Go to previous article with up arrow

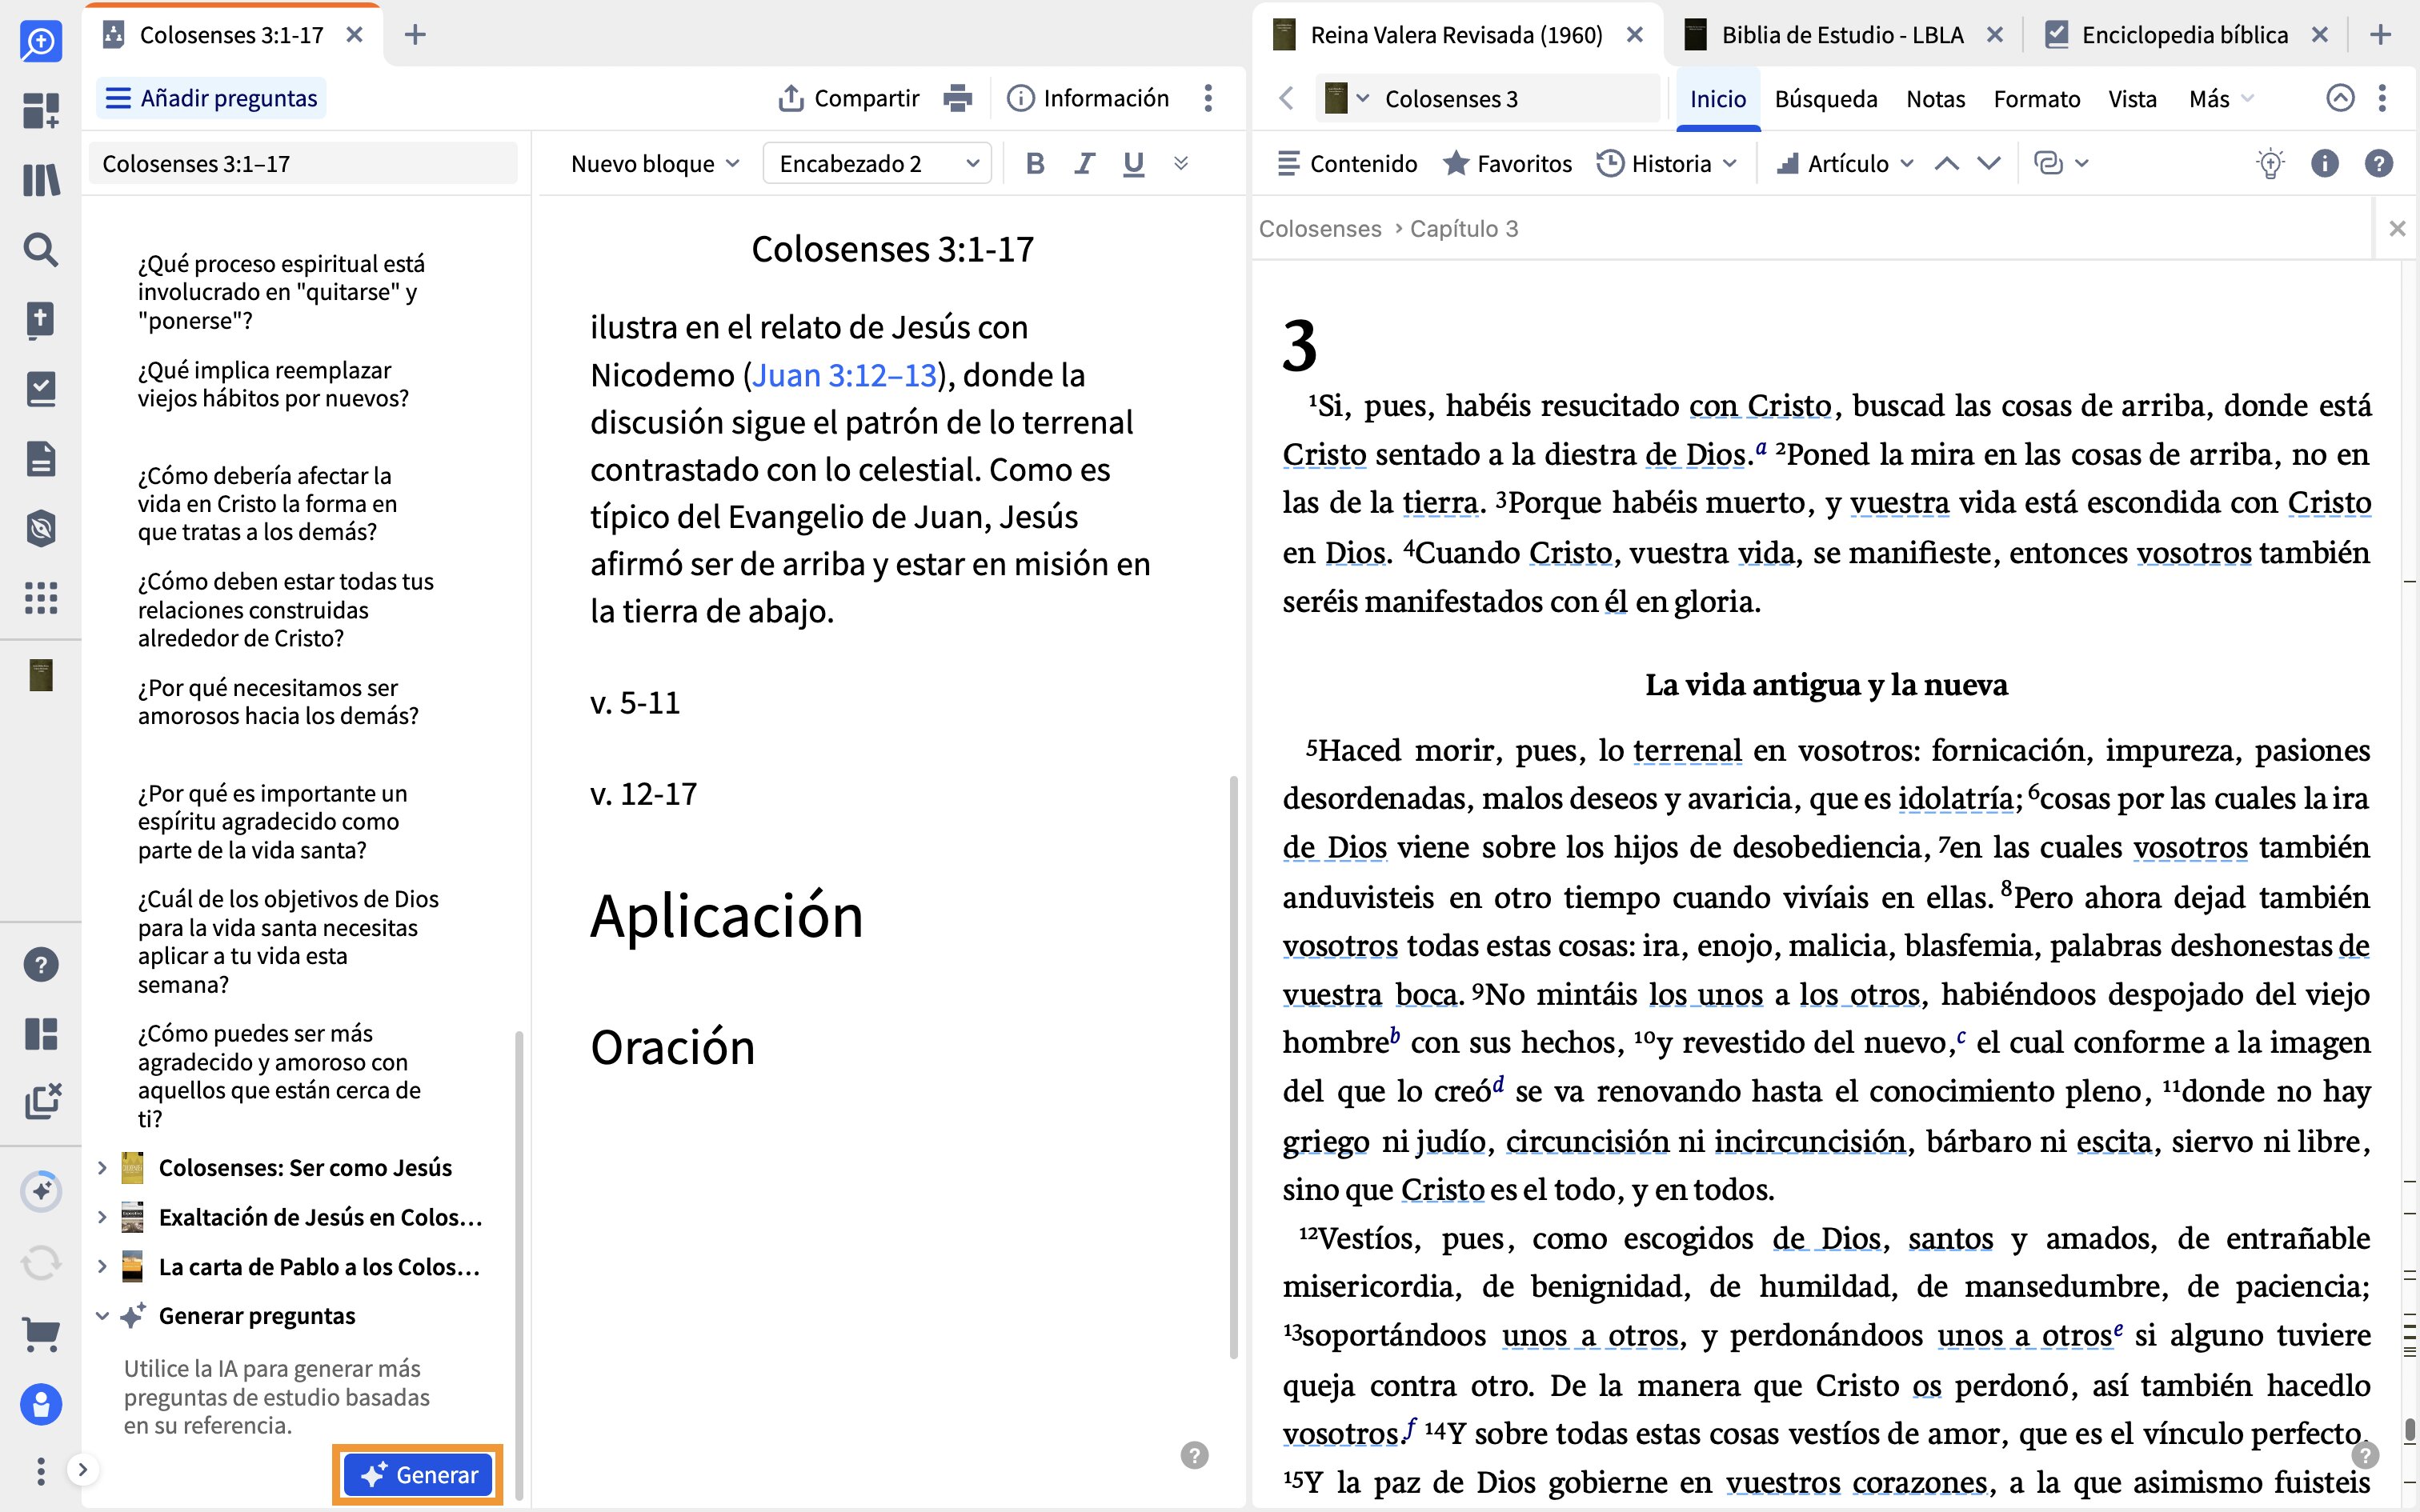click(1946, 163)
